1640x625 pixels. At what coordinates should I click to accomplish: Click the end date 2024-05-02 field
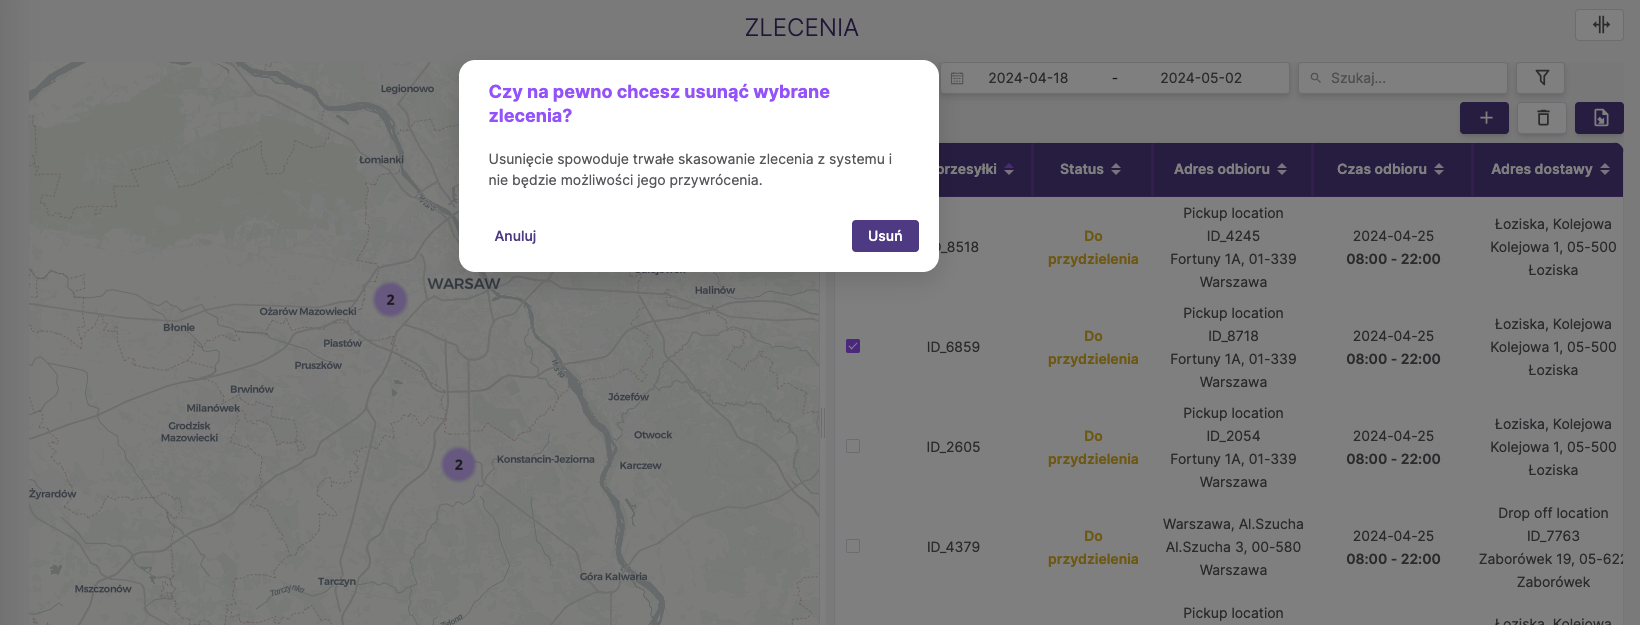1200,78
